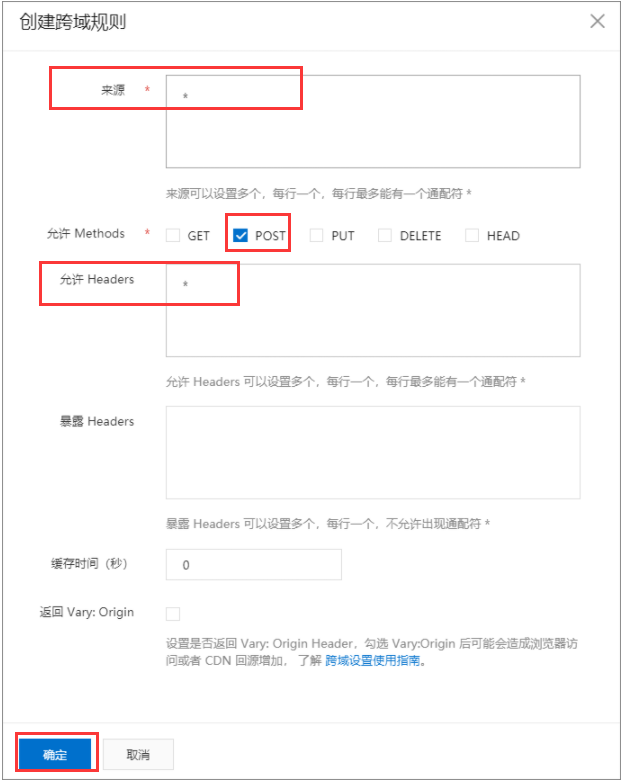
Task: Open the 跨域设置使用指南 link
Action: 373,660
